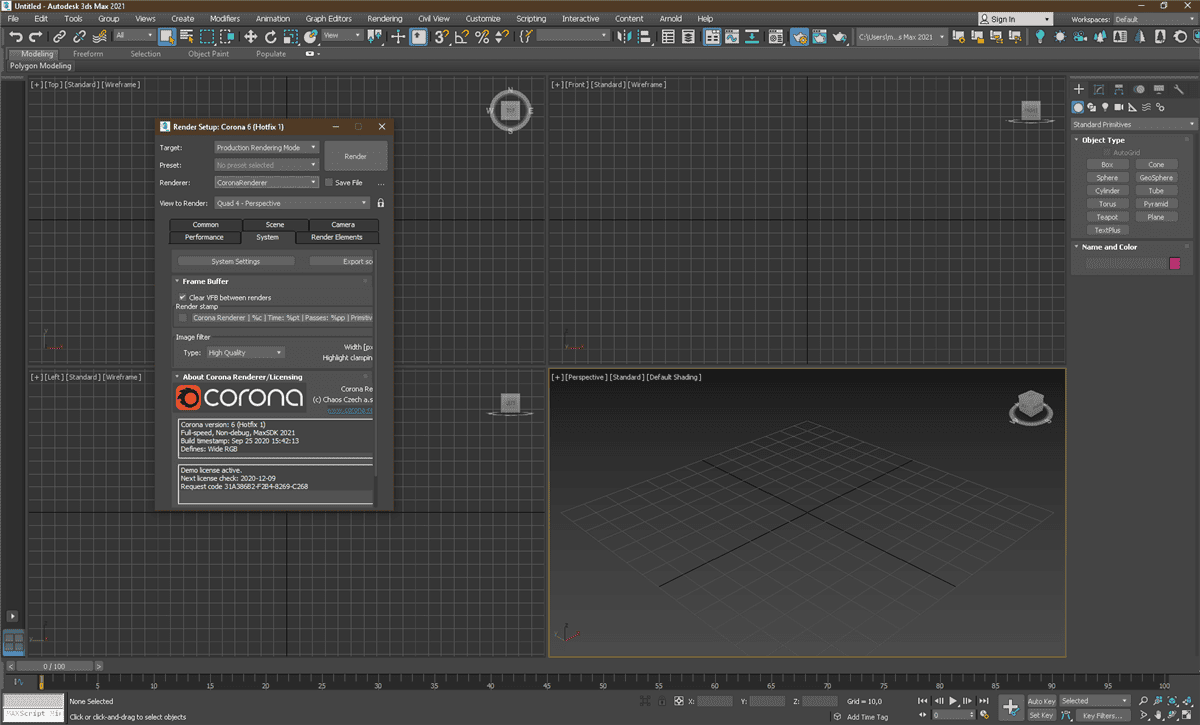
Task: Choose the Select Object tool
Action: pos(166,36)
